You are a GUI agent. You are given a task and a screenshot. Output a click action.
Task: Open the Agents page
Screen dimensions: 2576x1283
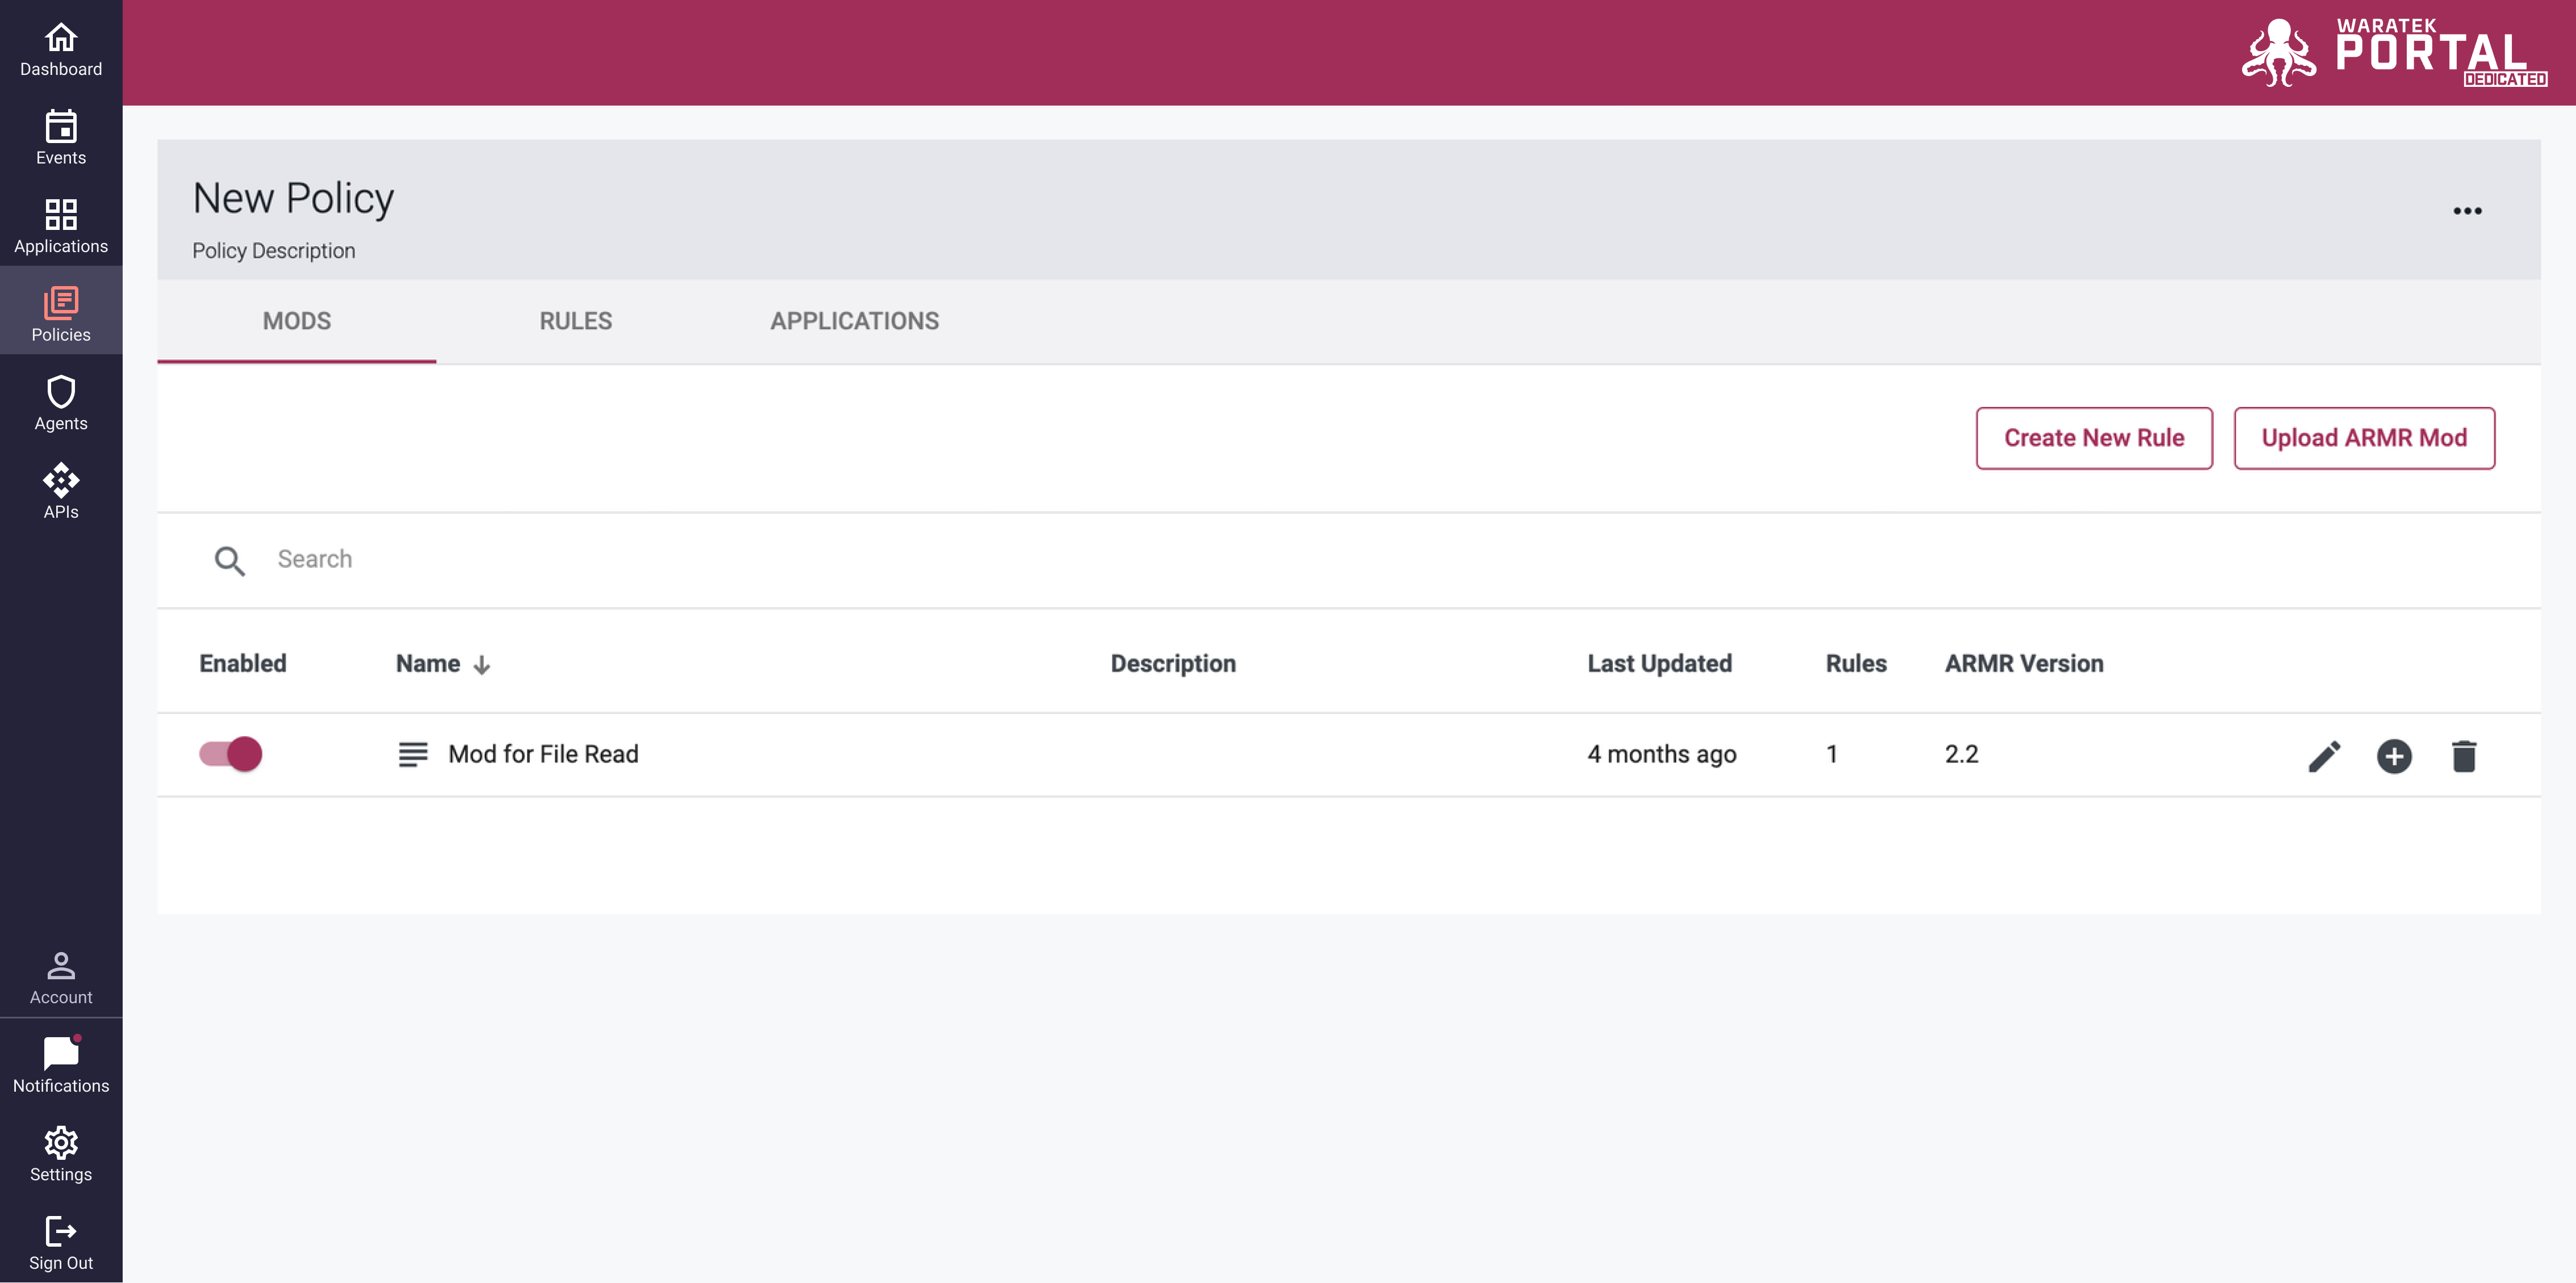61,404
